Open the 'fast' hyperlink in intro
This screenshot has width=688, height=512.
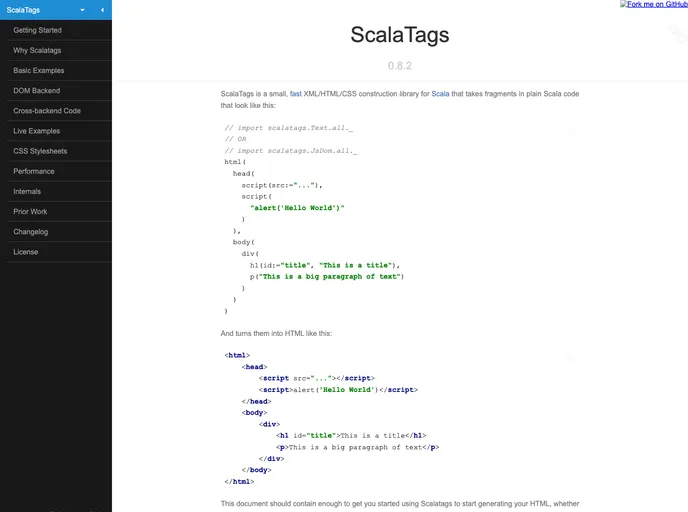(296, 94)
